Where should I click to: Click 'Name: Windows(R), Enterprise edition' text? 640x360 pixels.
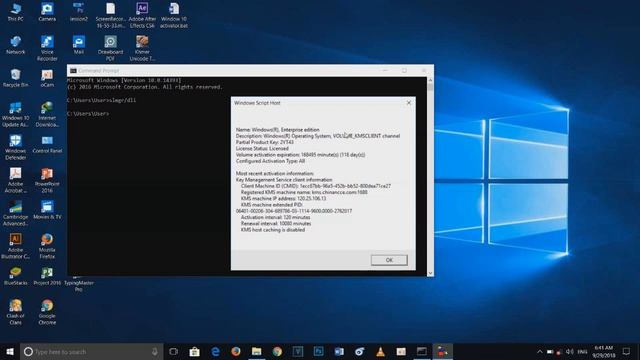[x=278, y=129]
